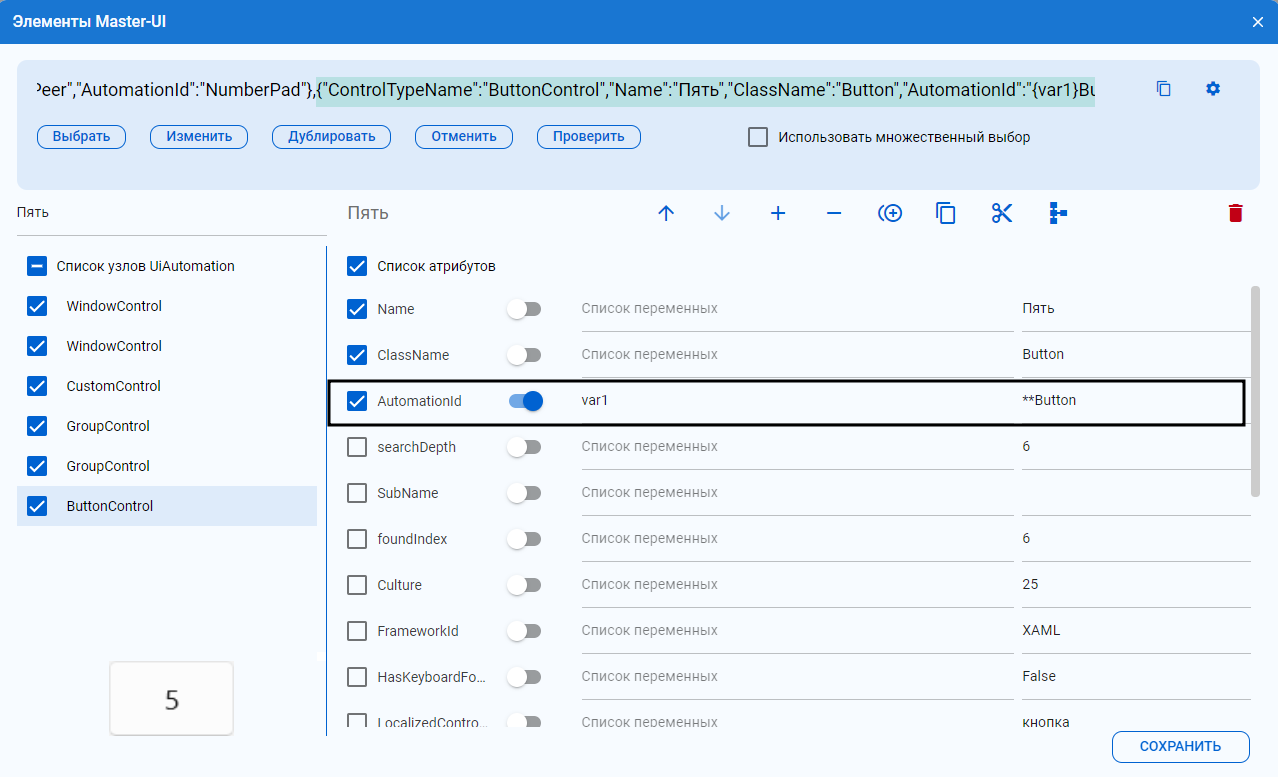
Task: Turn on the Culture row variable switch
Action: [x=524, y=585]
